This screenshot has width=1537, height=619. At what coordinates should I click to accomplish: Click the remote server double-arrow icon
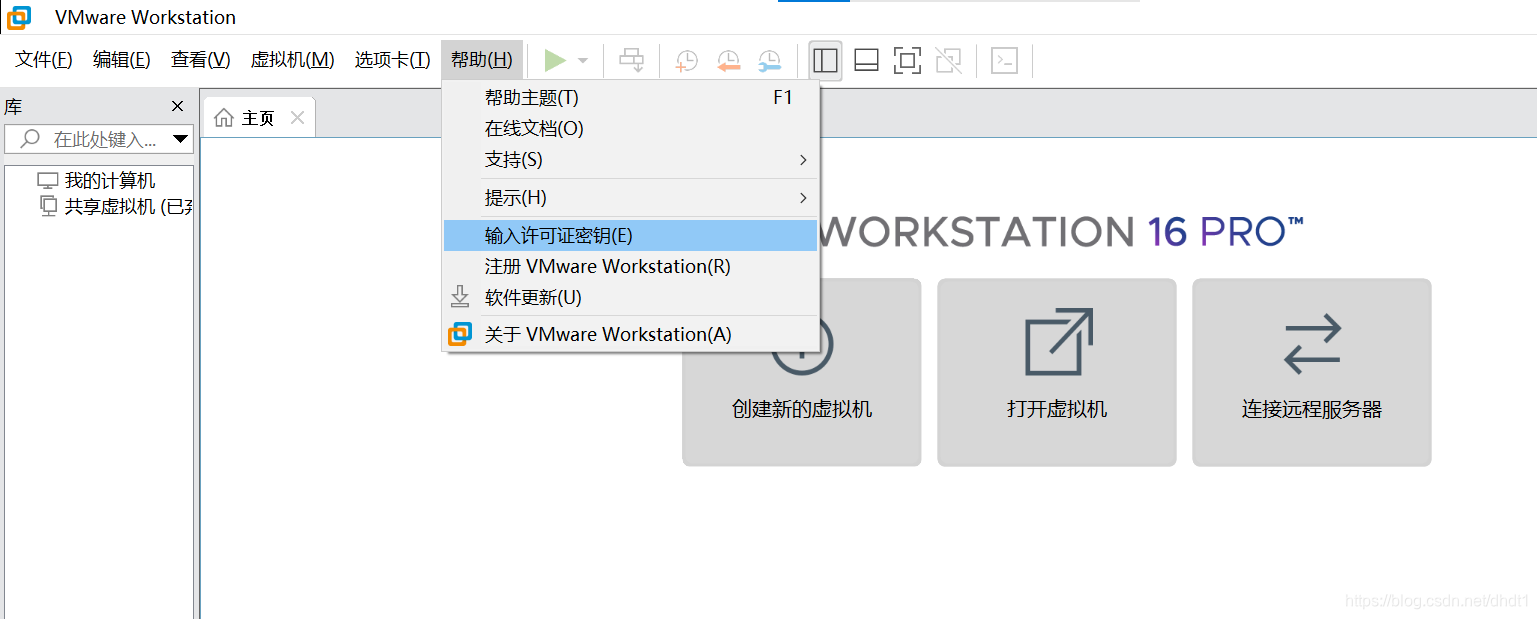[1312, 343]
